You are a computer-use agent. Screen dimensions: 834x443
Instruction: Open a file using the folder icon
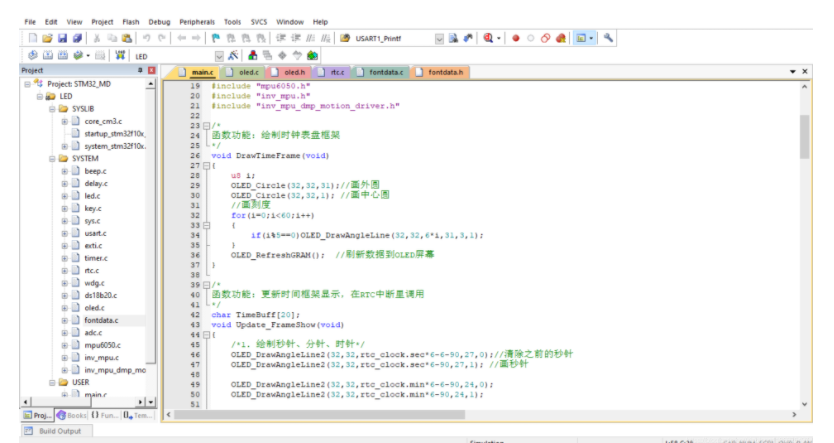click(47, 38)
